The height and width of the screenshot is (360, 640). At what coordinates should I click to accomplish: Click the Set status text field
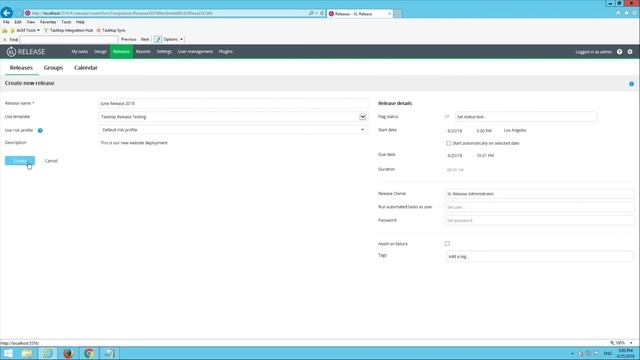526,117
